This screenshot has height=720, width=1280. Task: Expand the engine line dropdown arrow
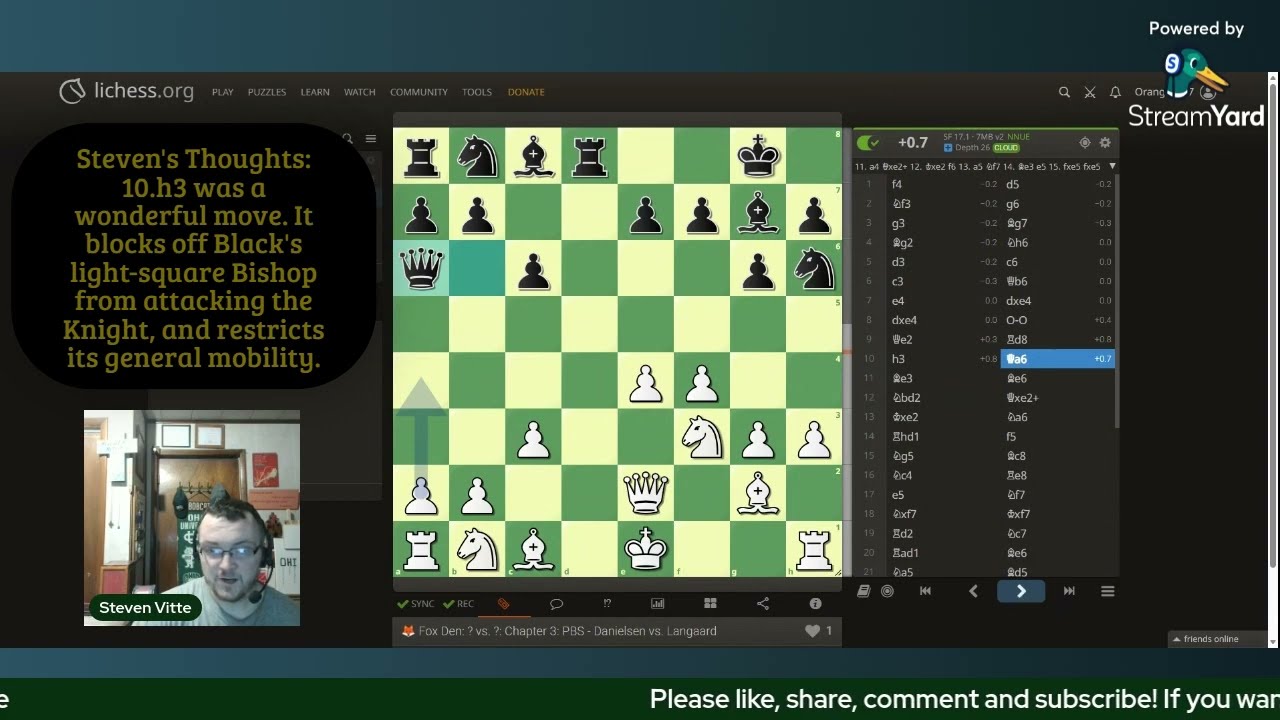[x=1112, y=166]
